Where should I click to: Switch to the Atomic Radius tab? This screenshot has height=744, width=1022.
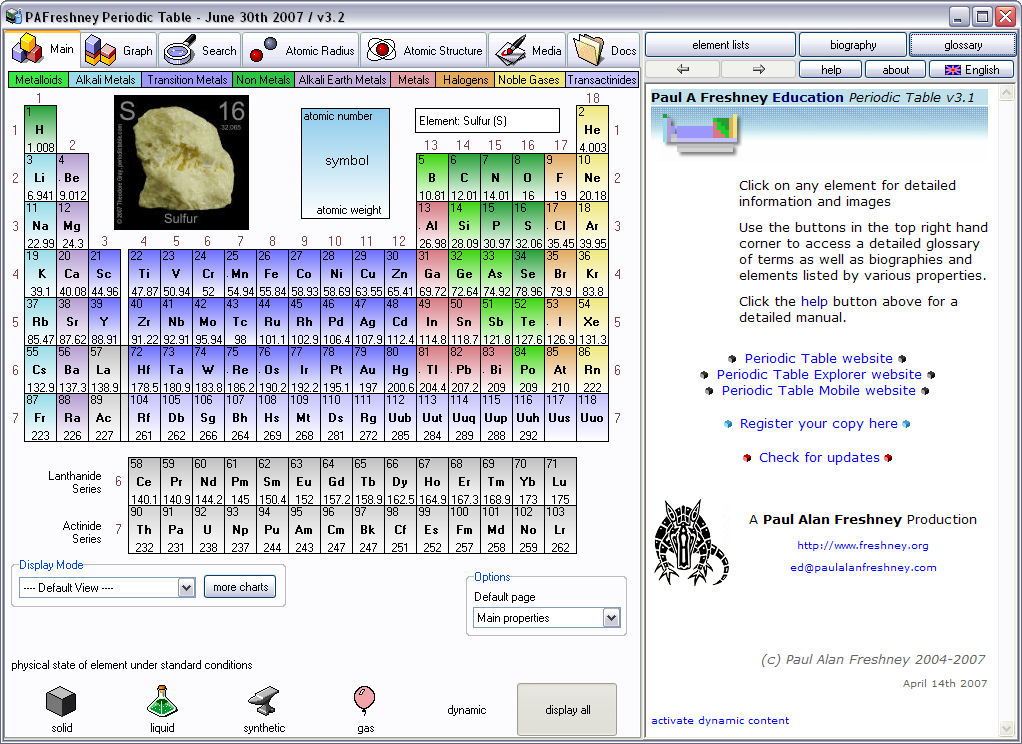tap(301, 50)
